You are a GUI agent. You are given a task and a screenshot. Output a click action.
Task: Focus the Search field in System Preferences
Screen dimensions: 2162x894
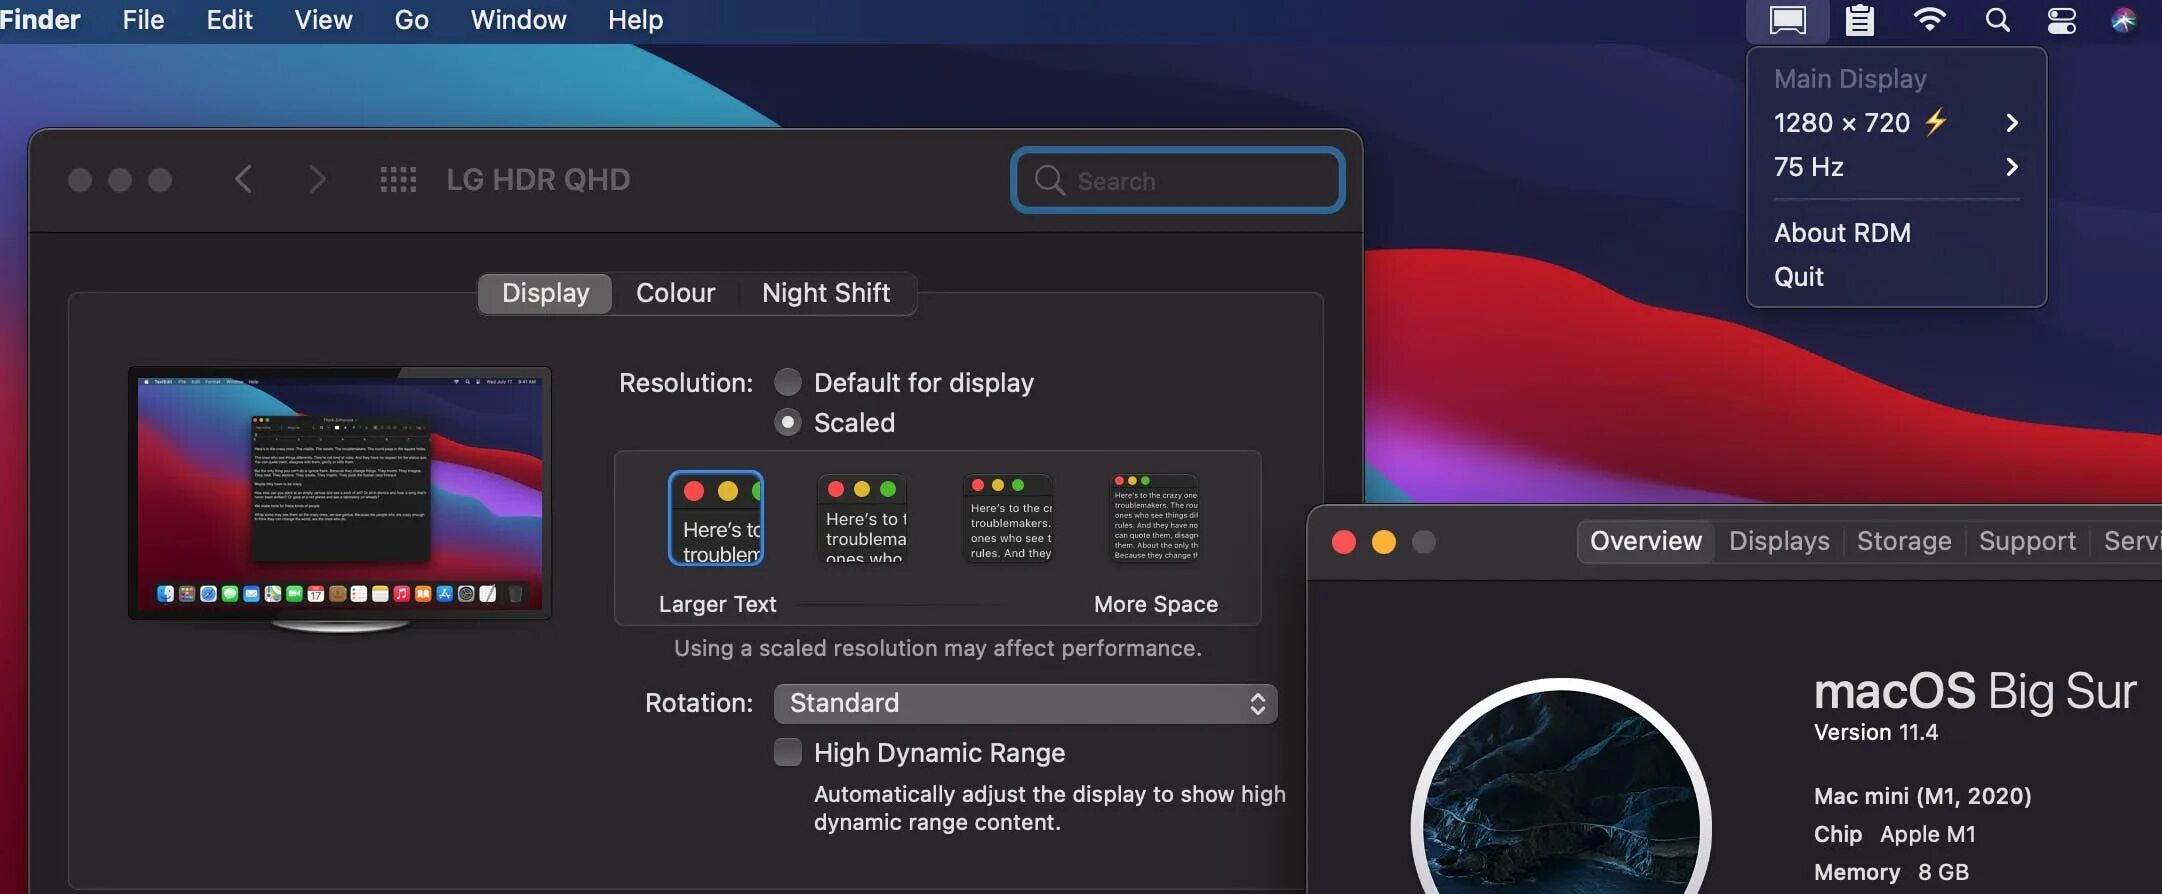(1178, 180)
